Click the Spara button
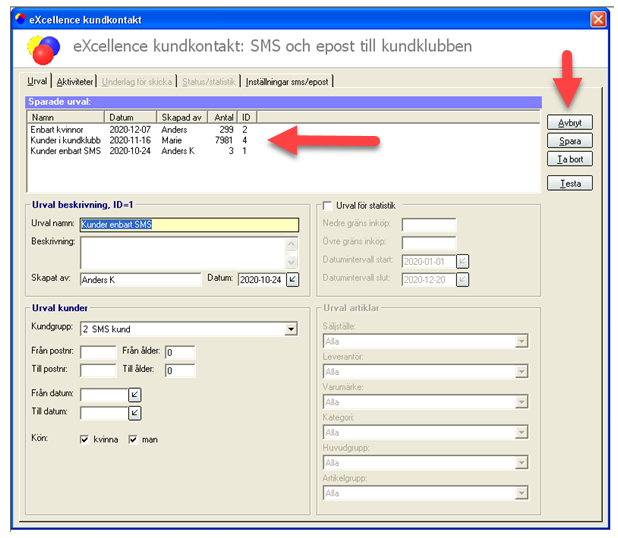The image size is (618, 538). tap(570, 141)
